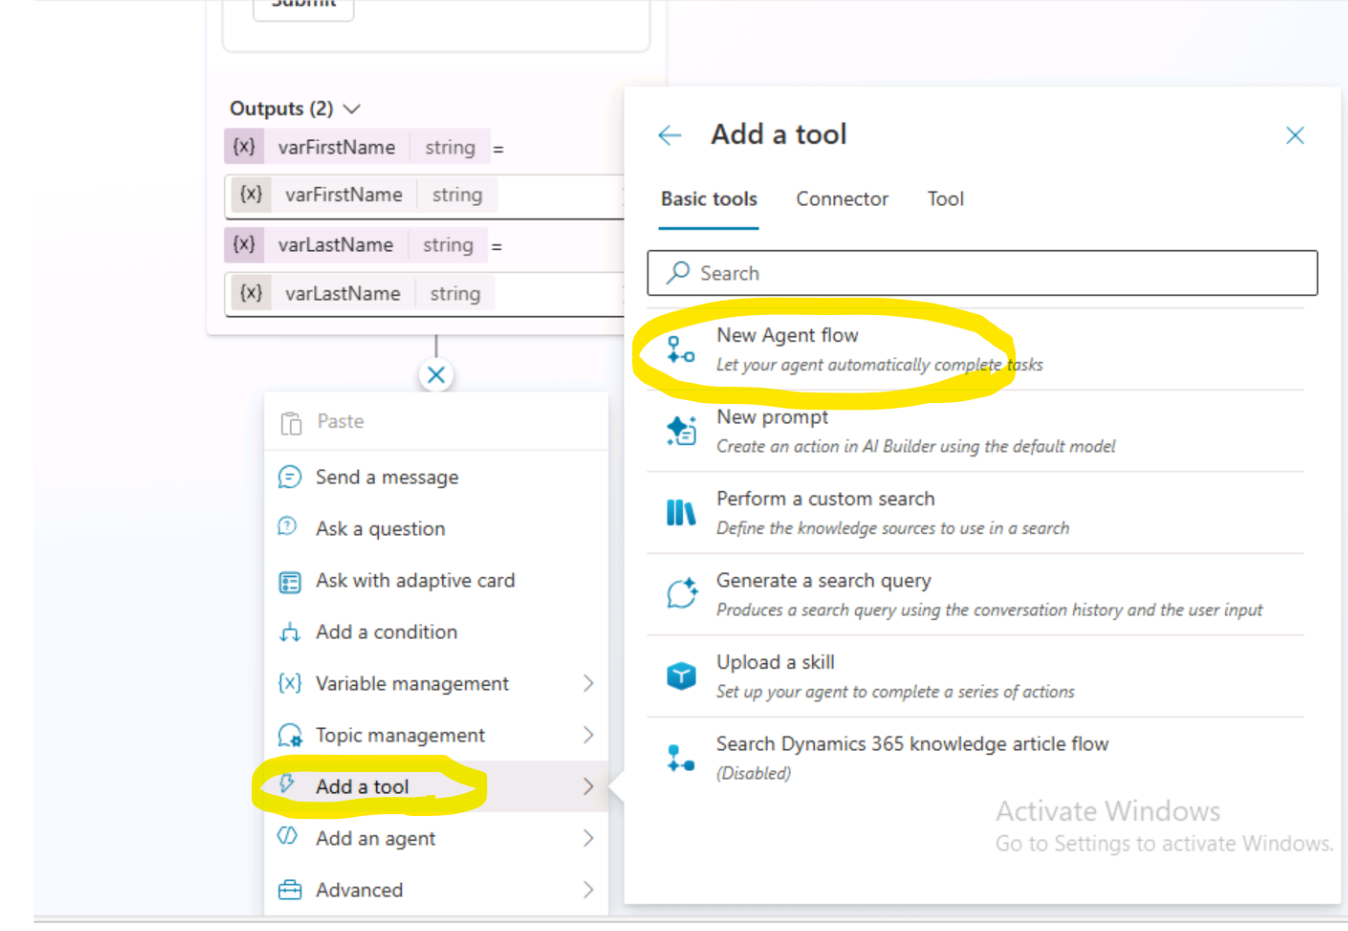Switch to the Connector tab
The image size is (1348, 931).
(841, 199)
